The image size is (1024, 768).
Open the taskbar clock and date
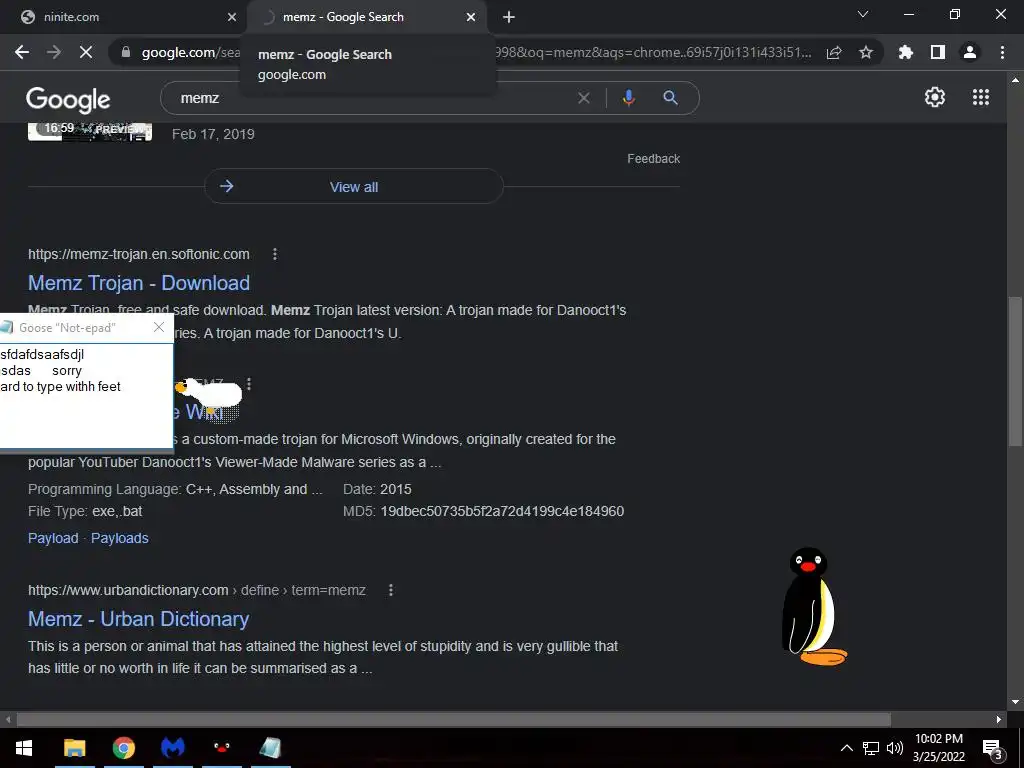click(x=938, y=748)
